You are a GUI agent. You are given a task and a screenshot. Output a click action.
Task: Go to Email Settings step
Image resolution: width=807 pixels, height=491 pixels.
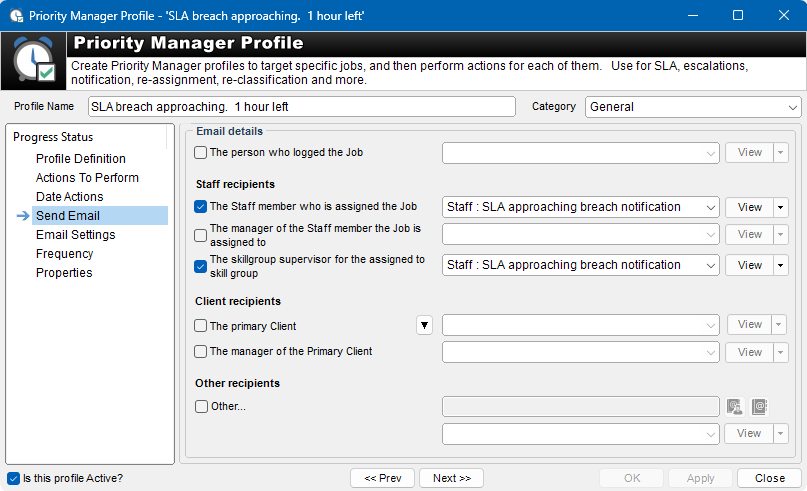pos(76,235)
